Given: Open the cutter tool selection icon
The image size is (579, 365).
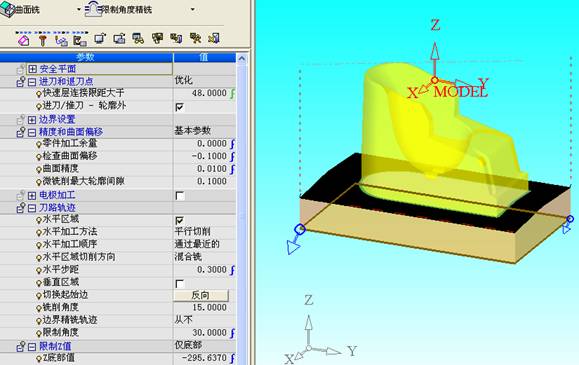Looking at the screenshot, I should (43, 40).
